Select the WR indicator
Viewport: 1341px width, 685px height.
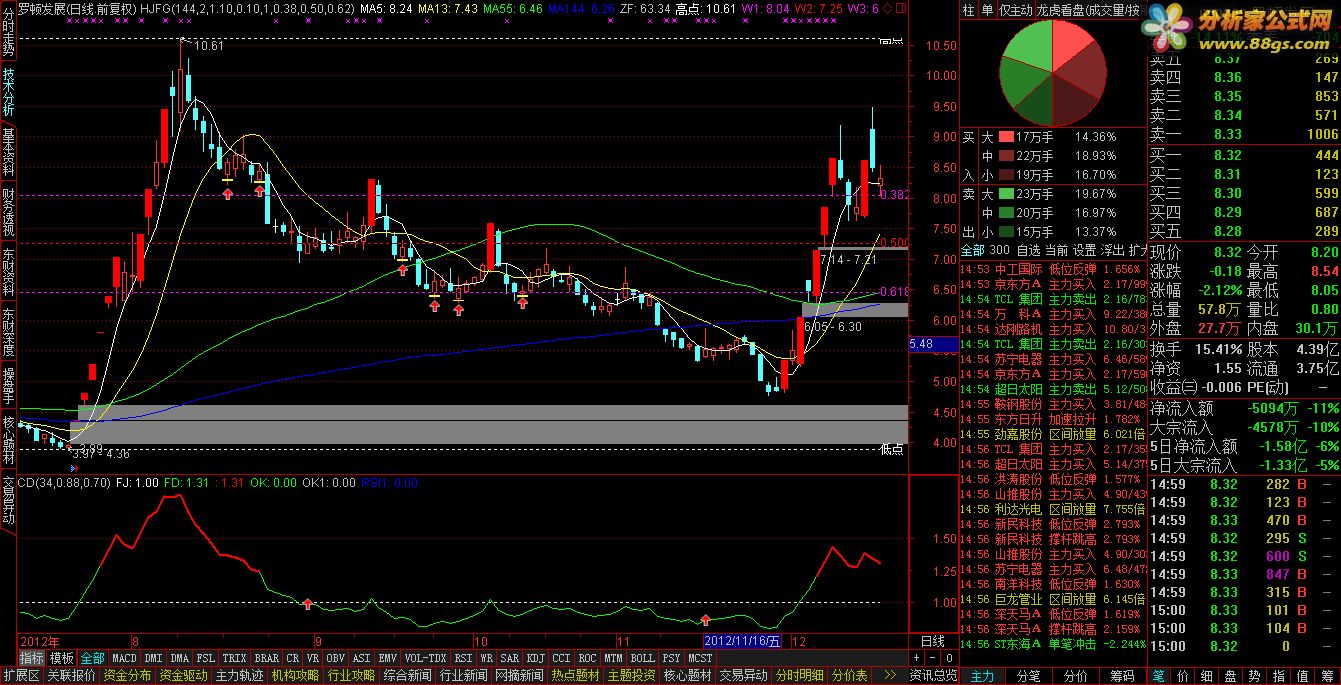486,659
